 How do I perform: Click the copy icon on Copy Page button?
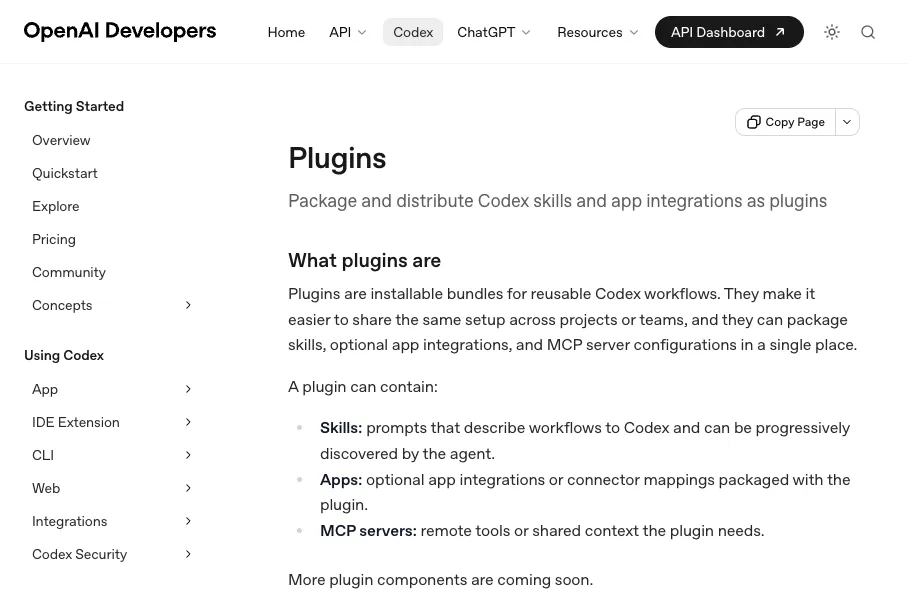coord(754,121)
